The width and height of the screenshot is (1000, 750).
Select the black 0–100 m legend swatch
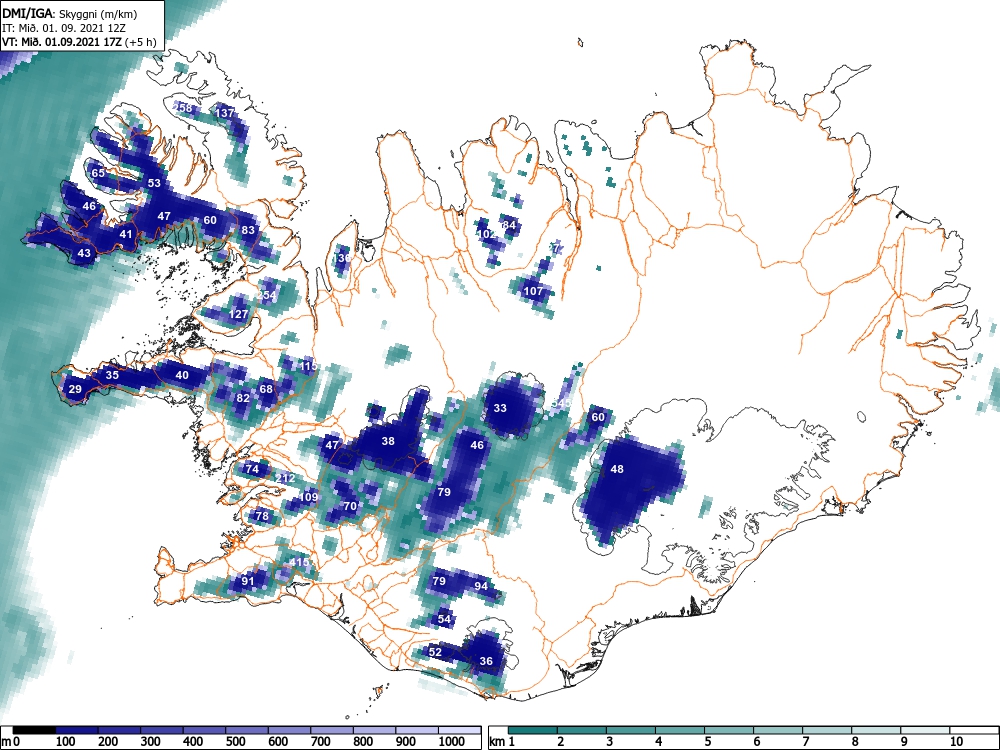pos(34,730)
